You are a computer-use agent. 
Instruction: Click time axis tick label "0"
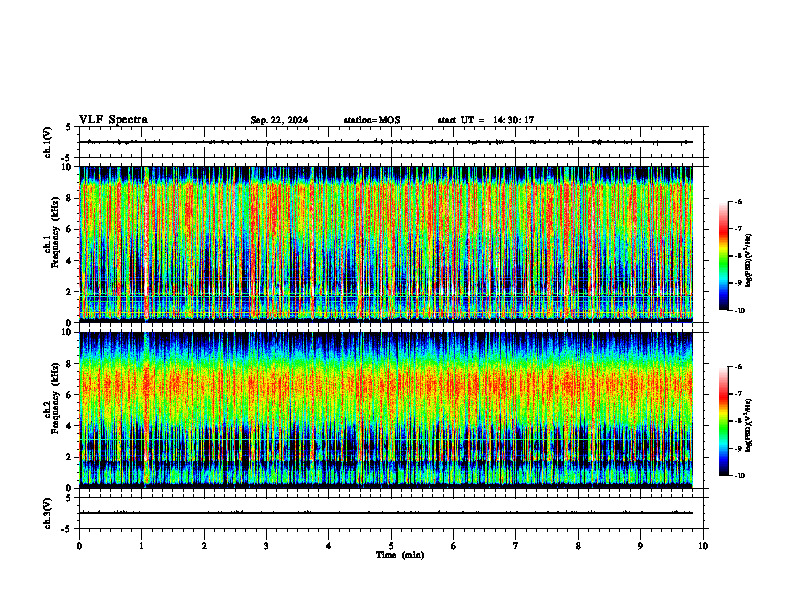tap(79, 546)
